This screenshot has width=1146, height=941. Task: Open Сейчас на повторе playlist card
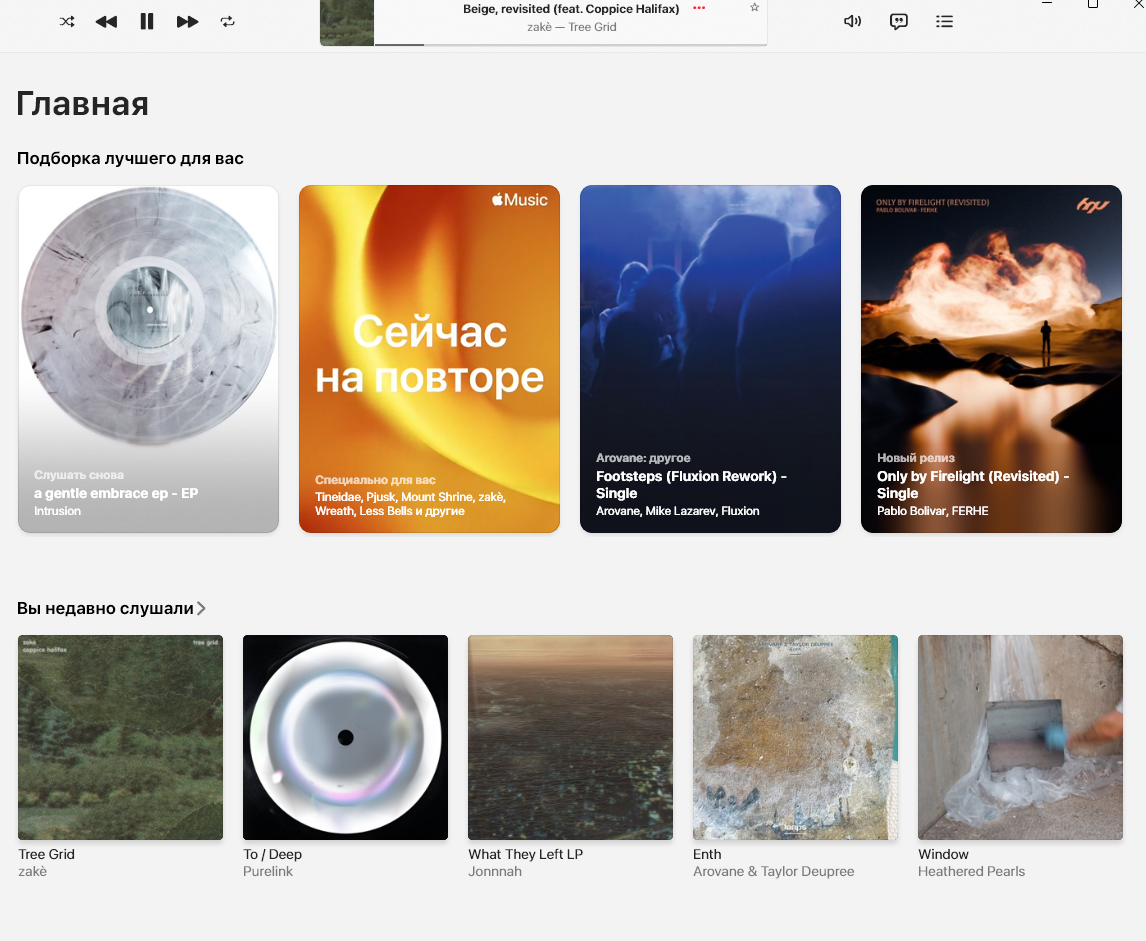tap(429, 359)
